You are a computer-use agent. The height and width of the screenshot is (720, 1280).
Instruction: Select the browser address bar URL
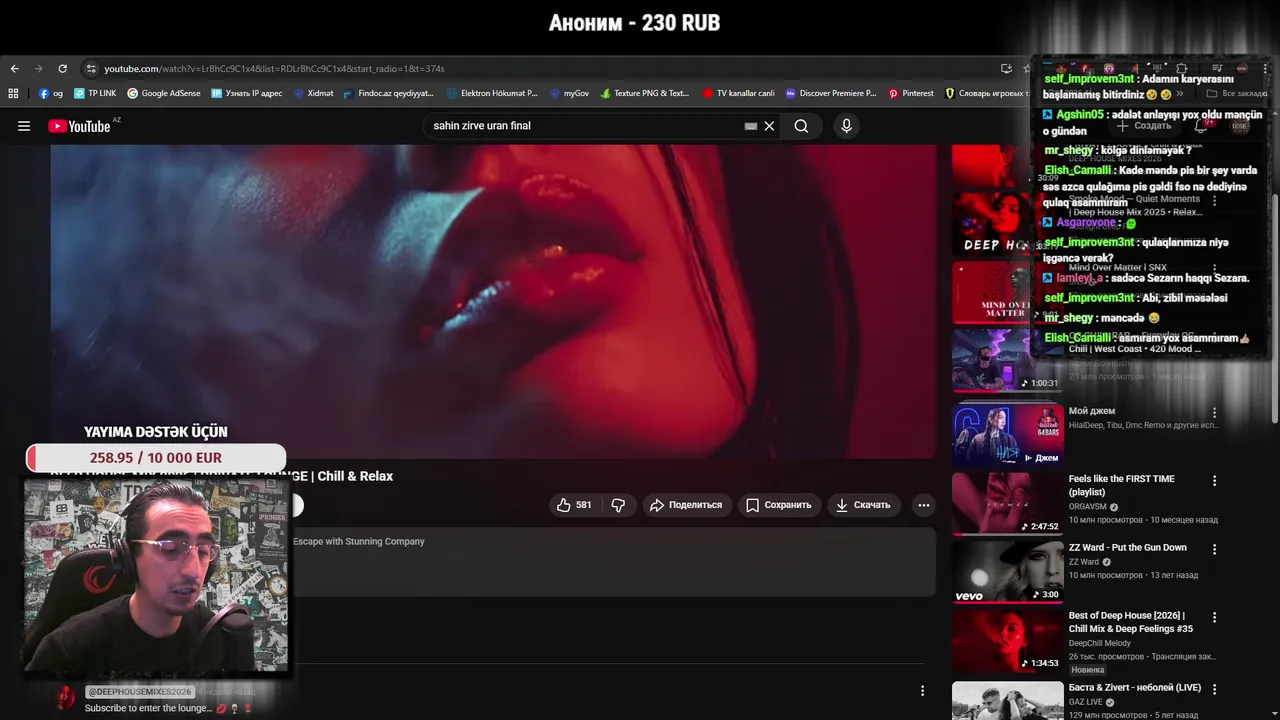(274, 69)
